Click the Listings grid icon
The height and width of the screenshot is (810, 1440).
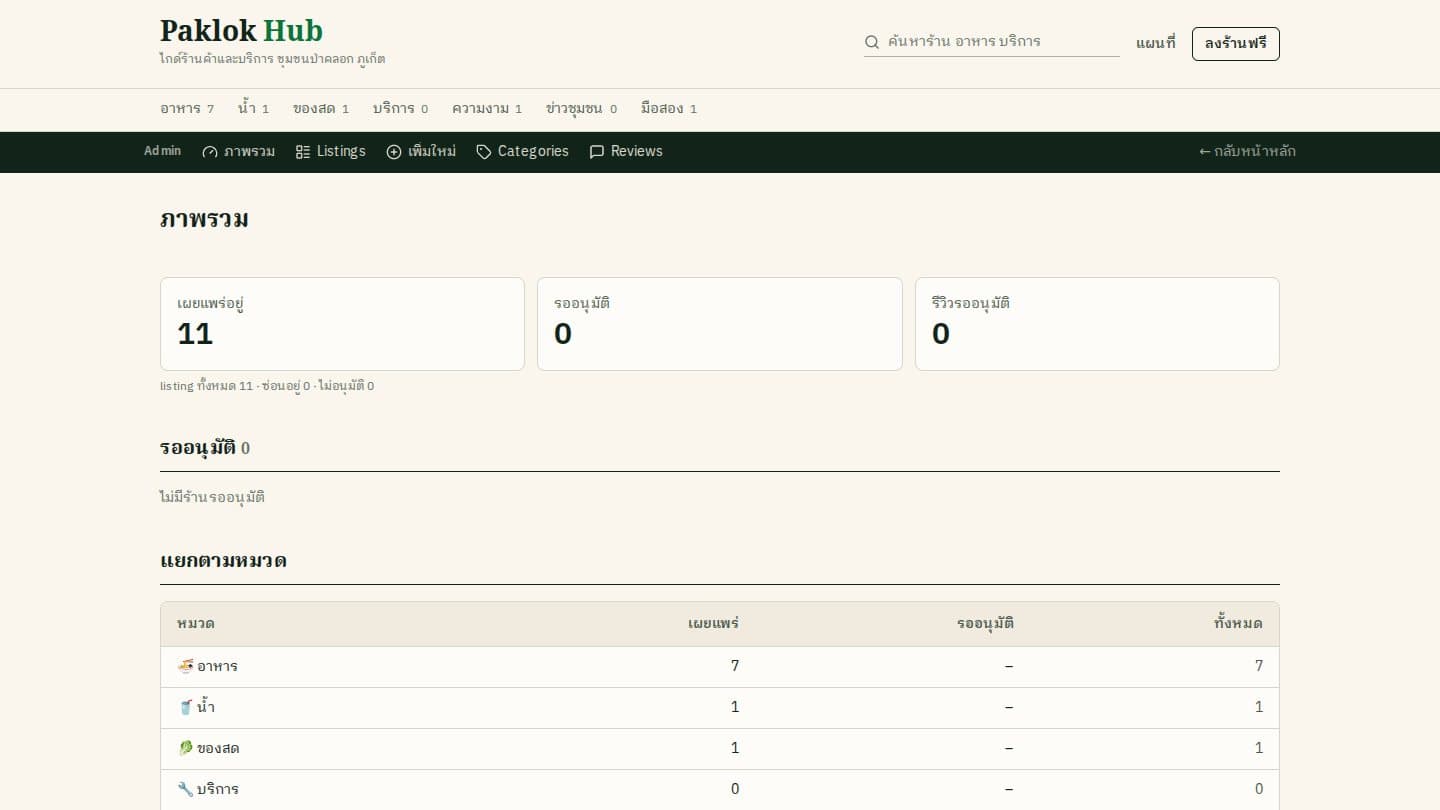tap(303, 152)
